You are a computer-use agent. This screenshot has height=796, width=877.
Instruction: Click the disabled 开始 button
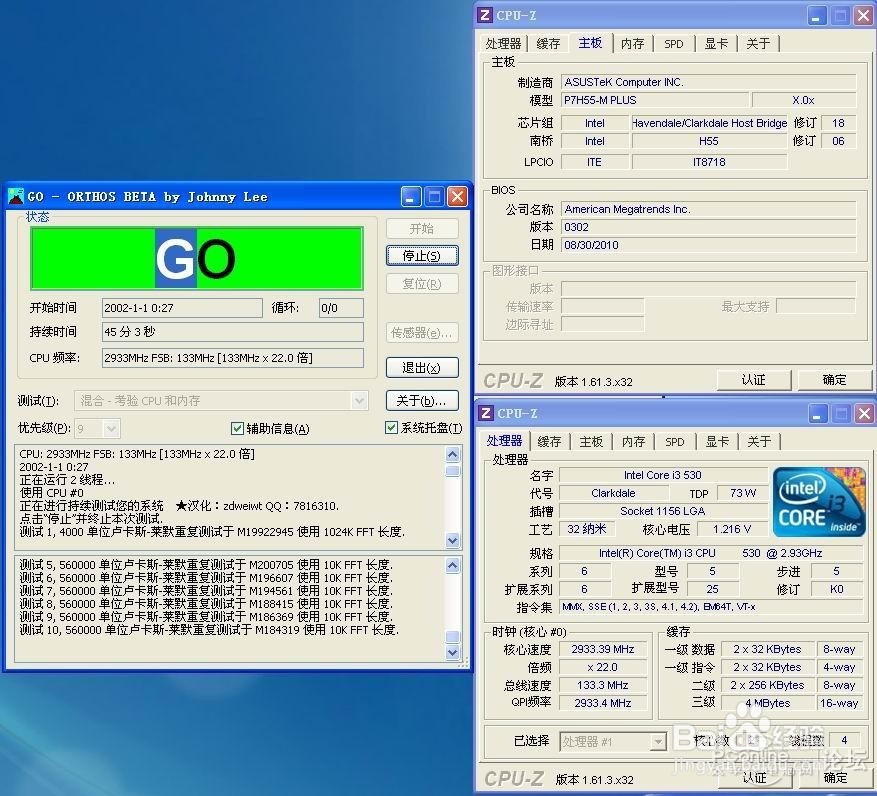tap(422, 228)
